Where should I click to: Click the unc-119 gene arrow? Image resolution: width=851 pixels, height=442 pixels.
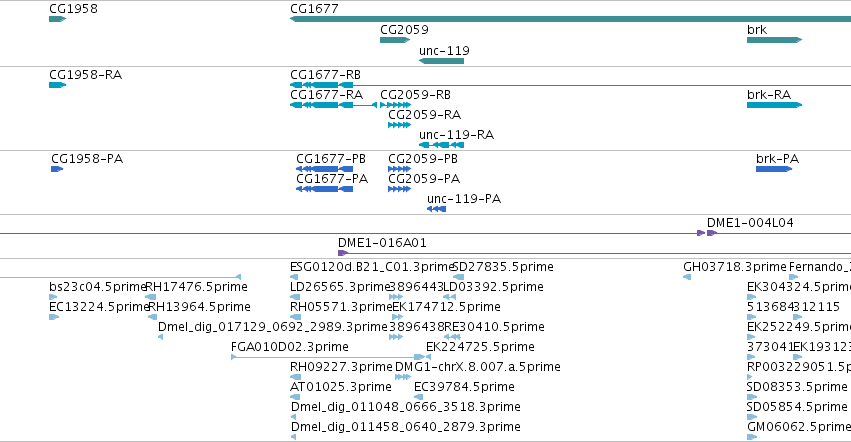[x=441, y=61]
